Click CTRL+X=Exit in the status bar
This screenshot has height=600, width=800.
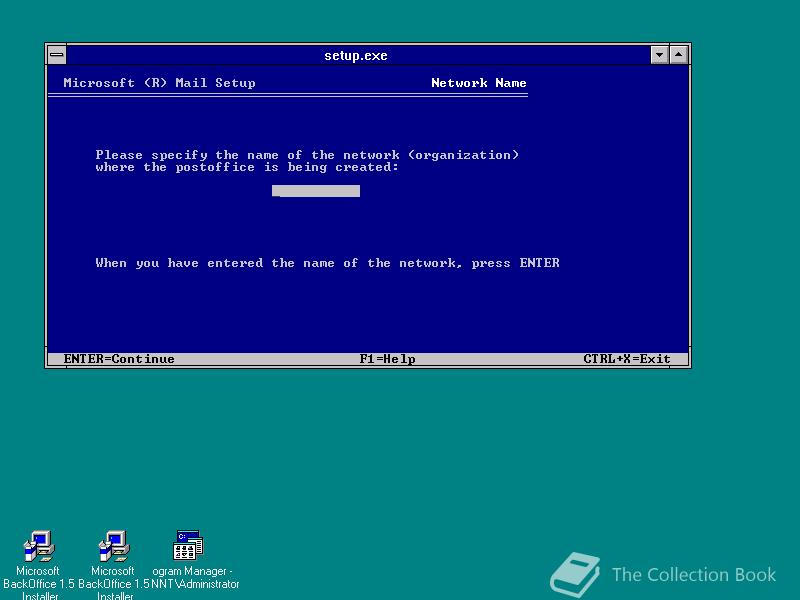627,359
